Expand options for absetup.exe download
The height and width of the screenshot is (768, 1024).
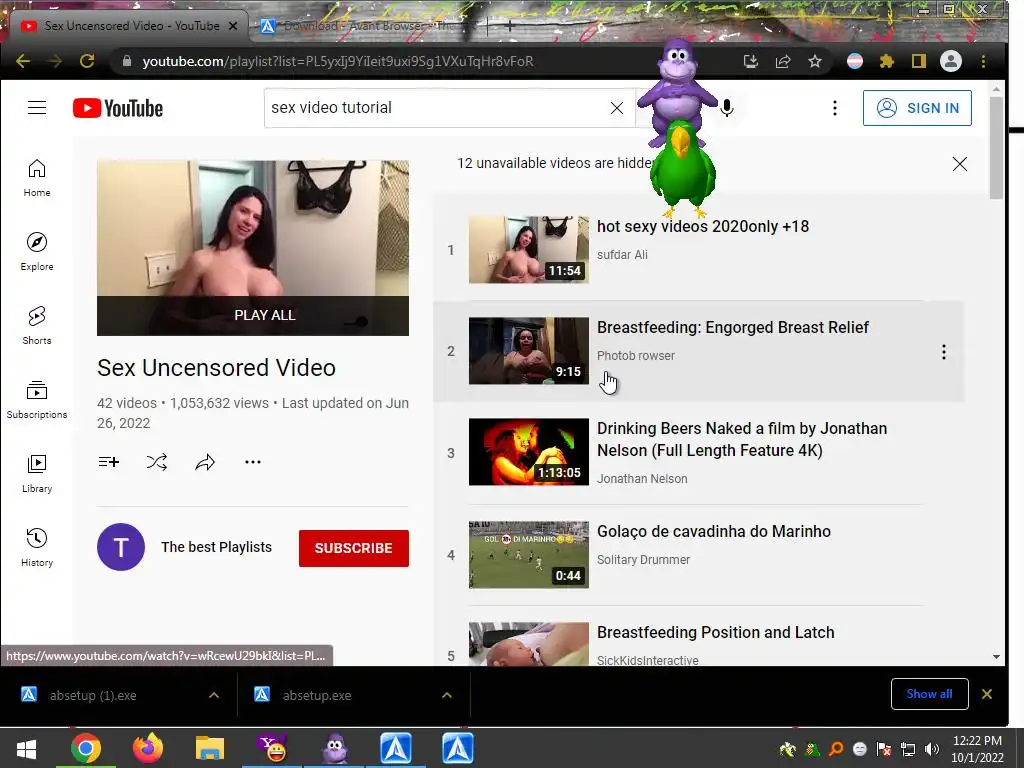point(447,696)
